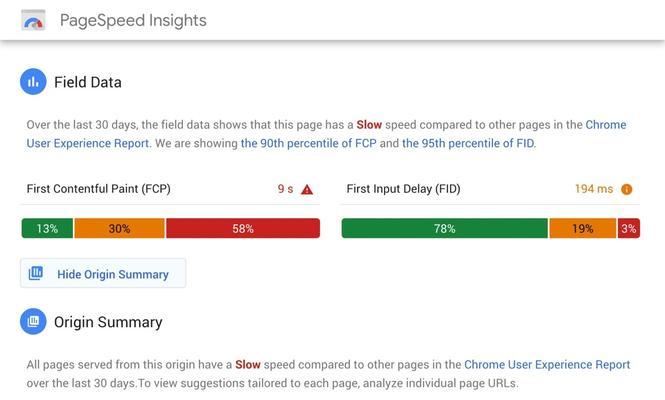Hide the Origin Summary section

[103, 274]
